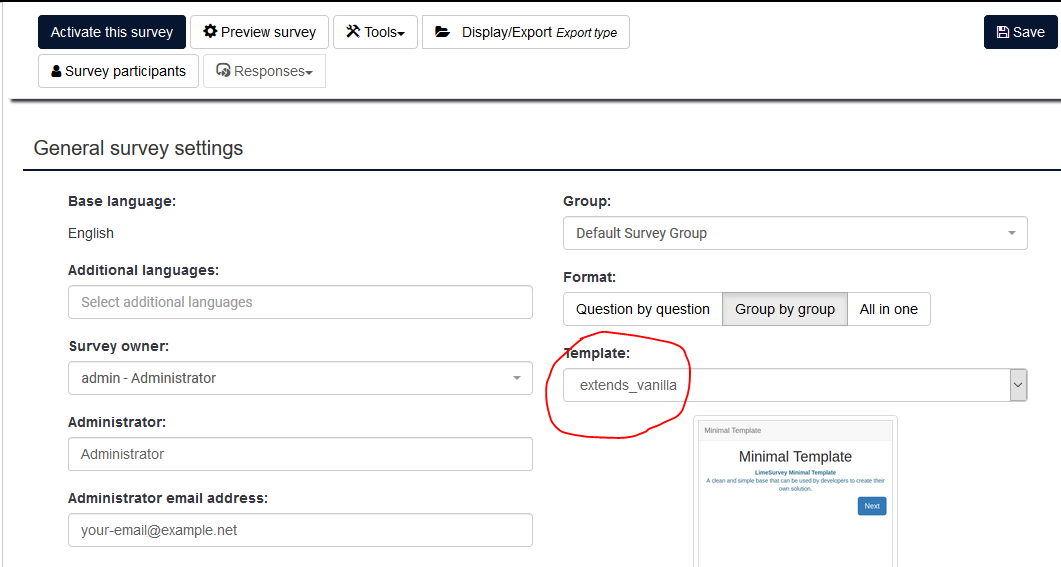
Task: Click the gear icon on Preview survey
Action: tap(210, 32)
